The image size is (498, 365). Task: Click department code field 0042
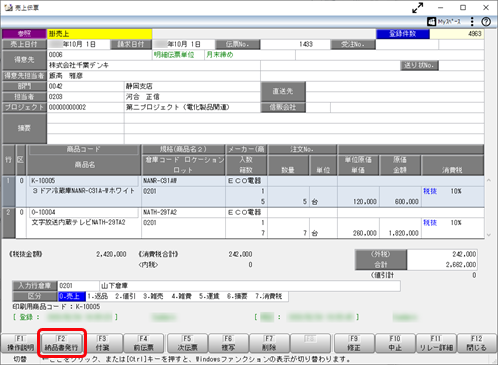tap(85, 86)
